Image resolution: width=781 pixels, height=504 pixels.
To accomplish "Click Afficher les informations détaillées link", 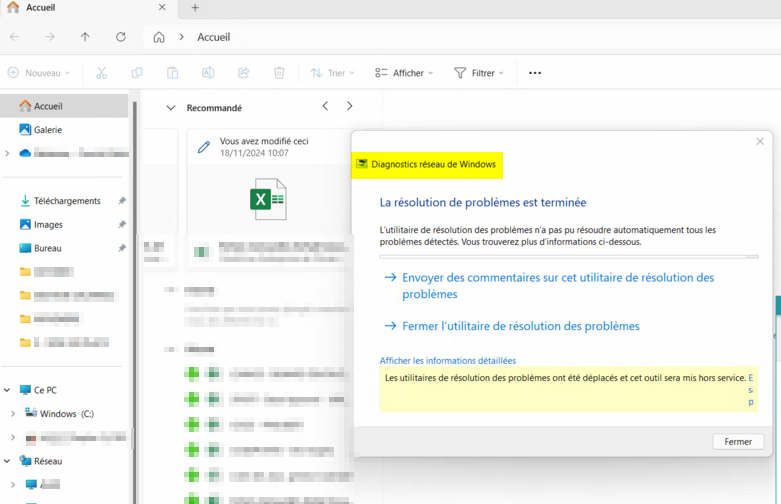I will (448, 361).
